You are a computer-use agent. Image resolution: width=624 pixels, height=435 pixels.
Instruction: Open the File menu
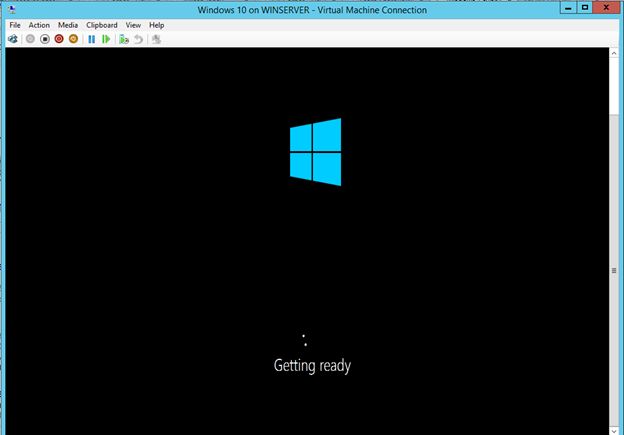pyautogui.click(x=15, y=25)
